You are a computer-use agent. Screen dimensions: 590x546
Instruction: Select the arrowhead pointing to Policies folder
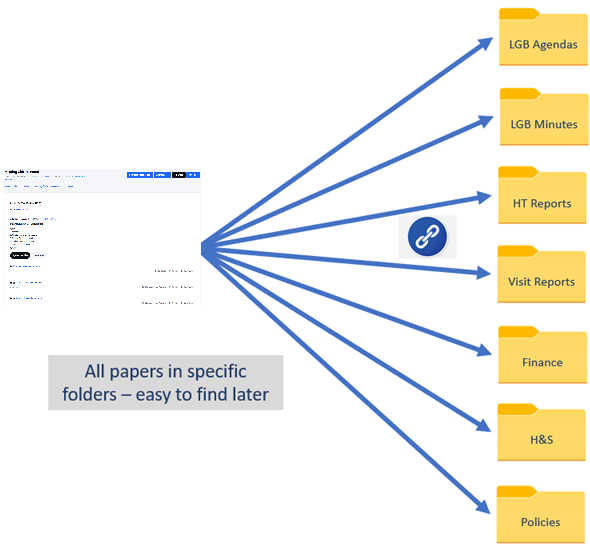pyautogui.click(x=483, y=506)
